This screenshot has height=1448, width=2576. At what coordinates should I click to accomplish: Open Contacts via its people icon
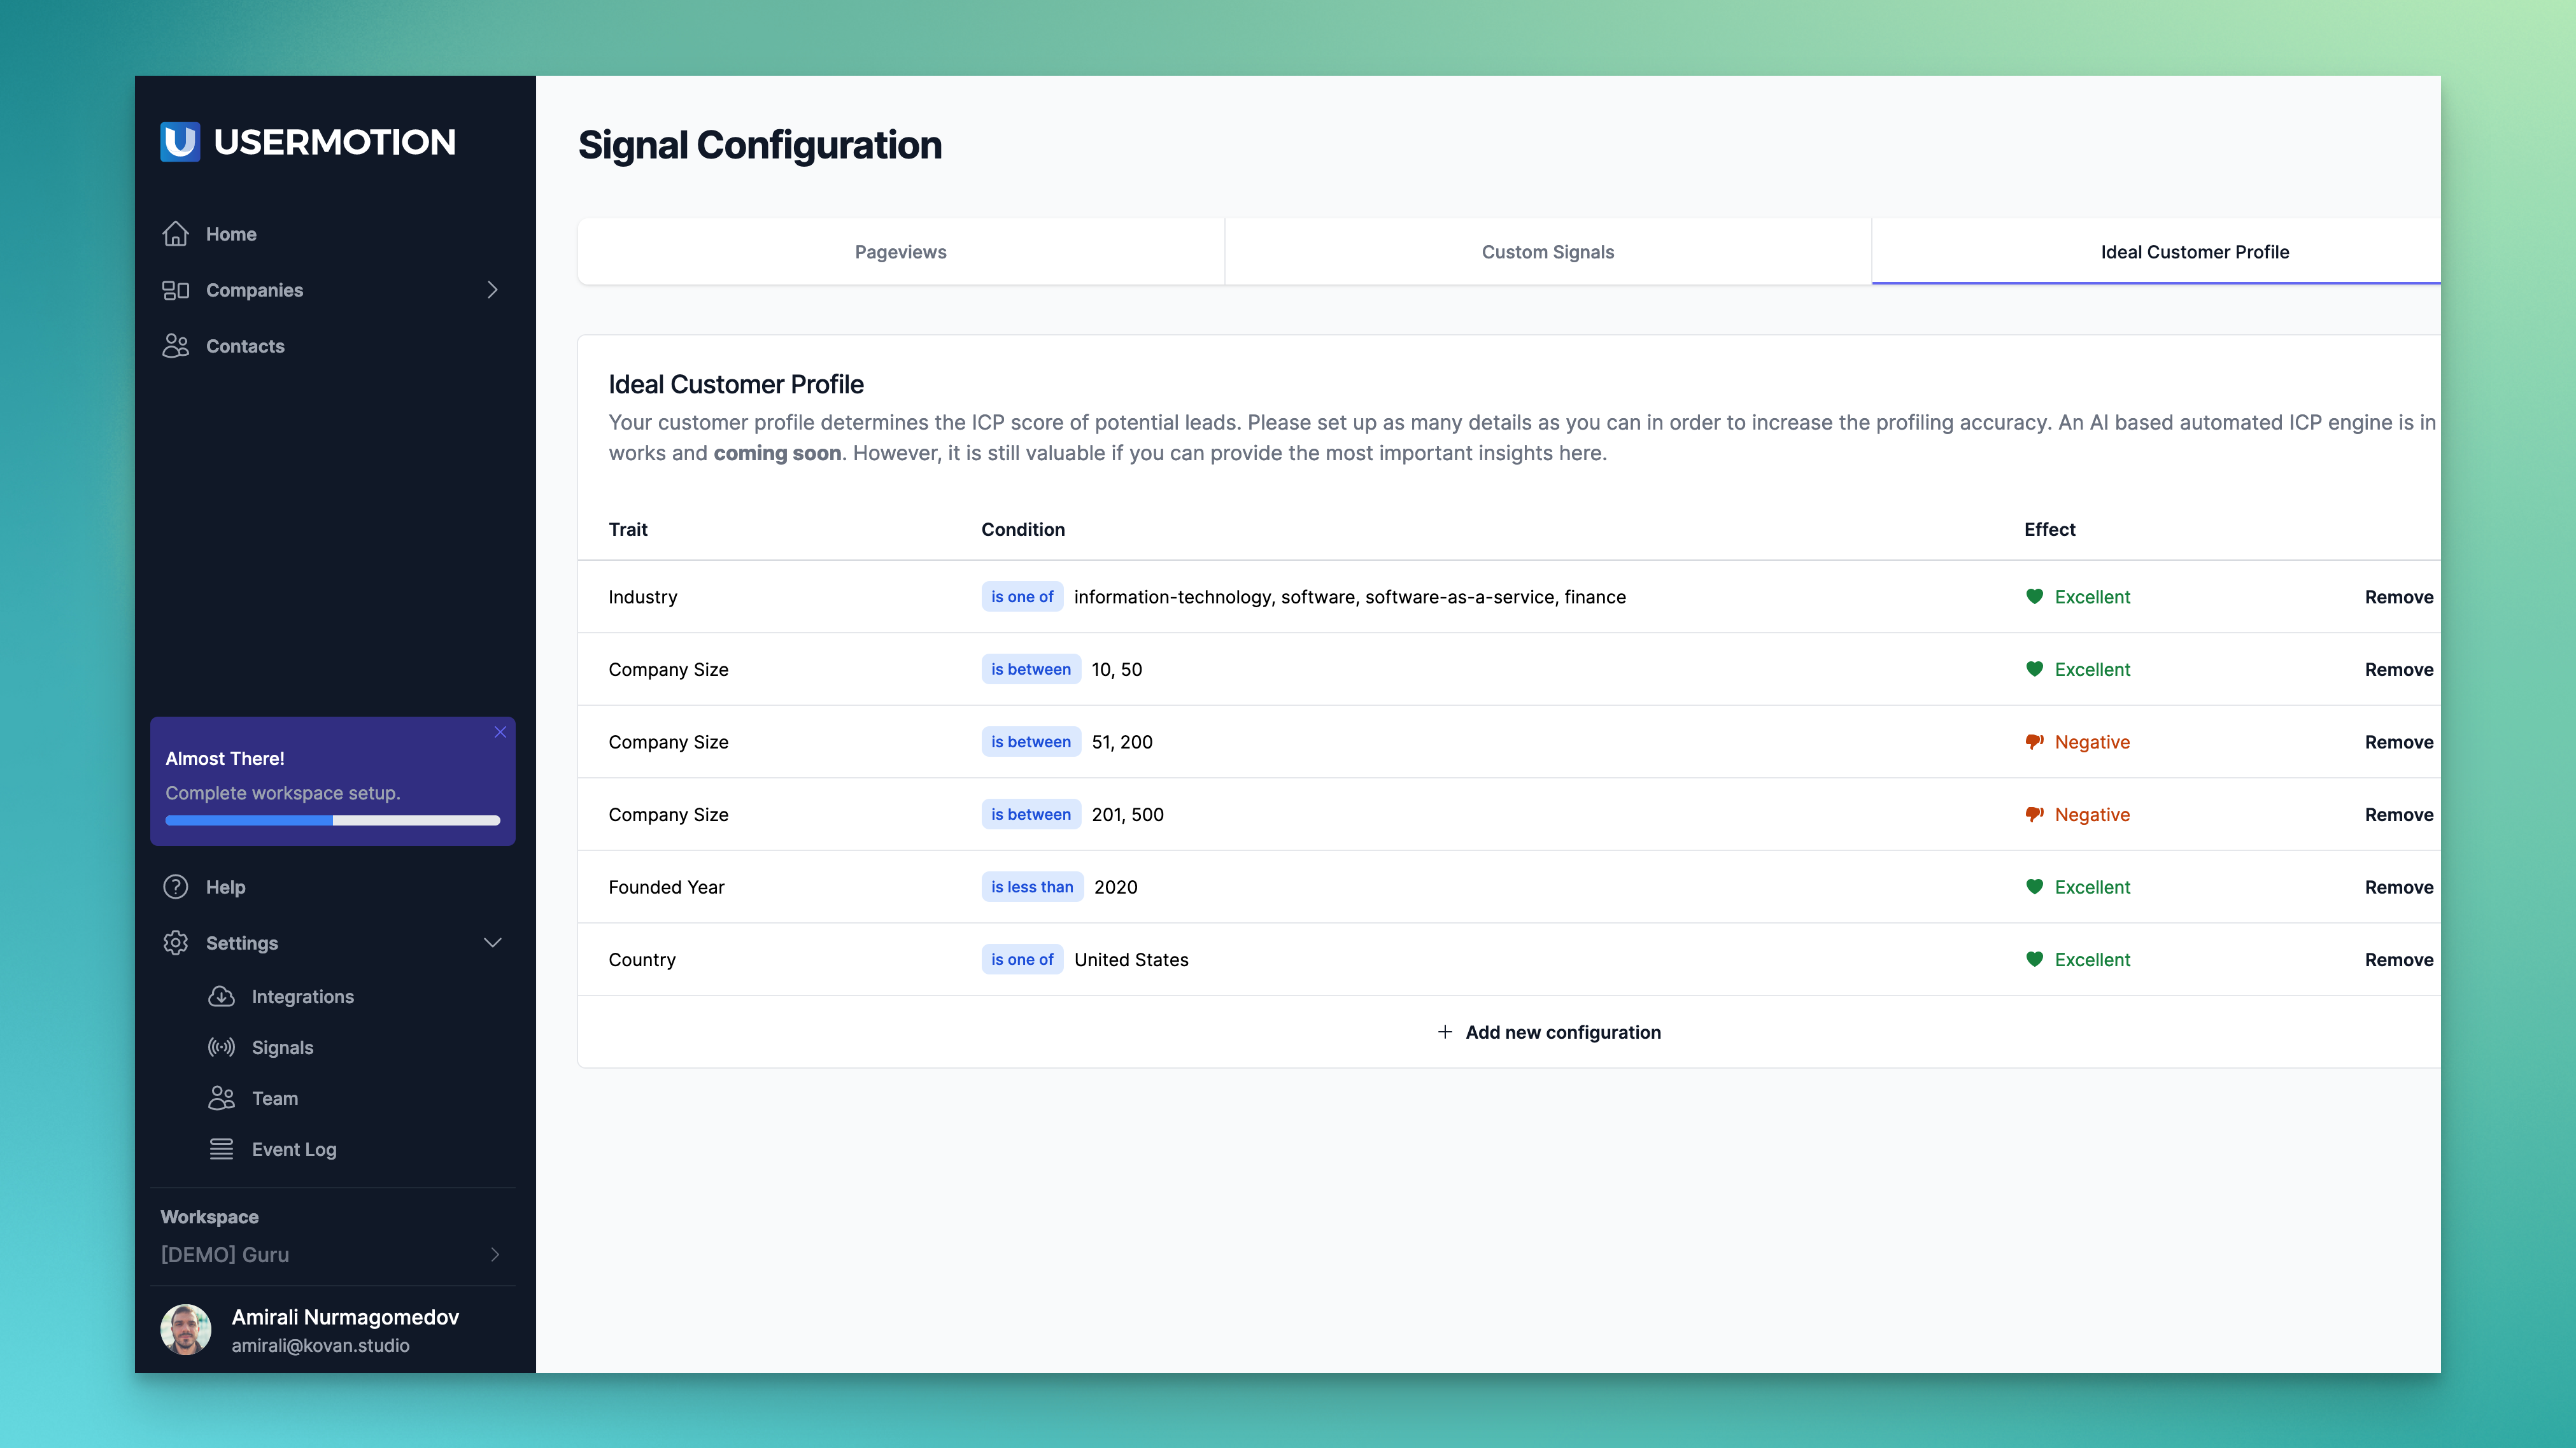tap(175, 346)
